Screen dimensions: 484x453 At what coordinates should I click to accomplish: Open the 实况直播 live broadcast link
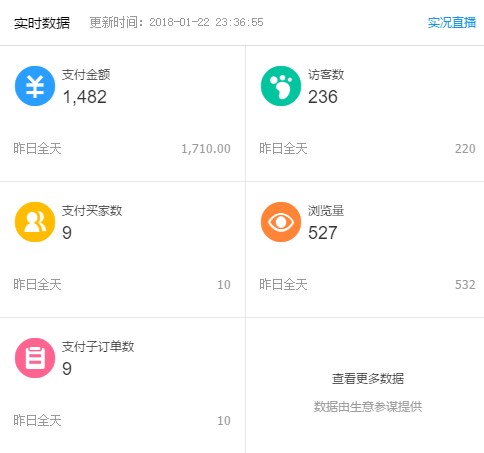[x=452, y=23]
